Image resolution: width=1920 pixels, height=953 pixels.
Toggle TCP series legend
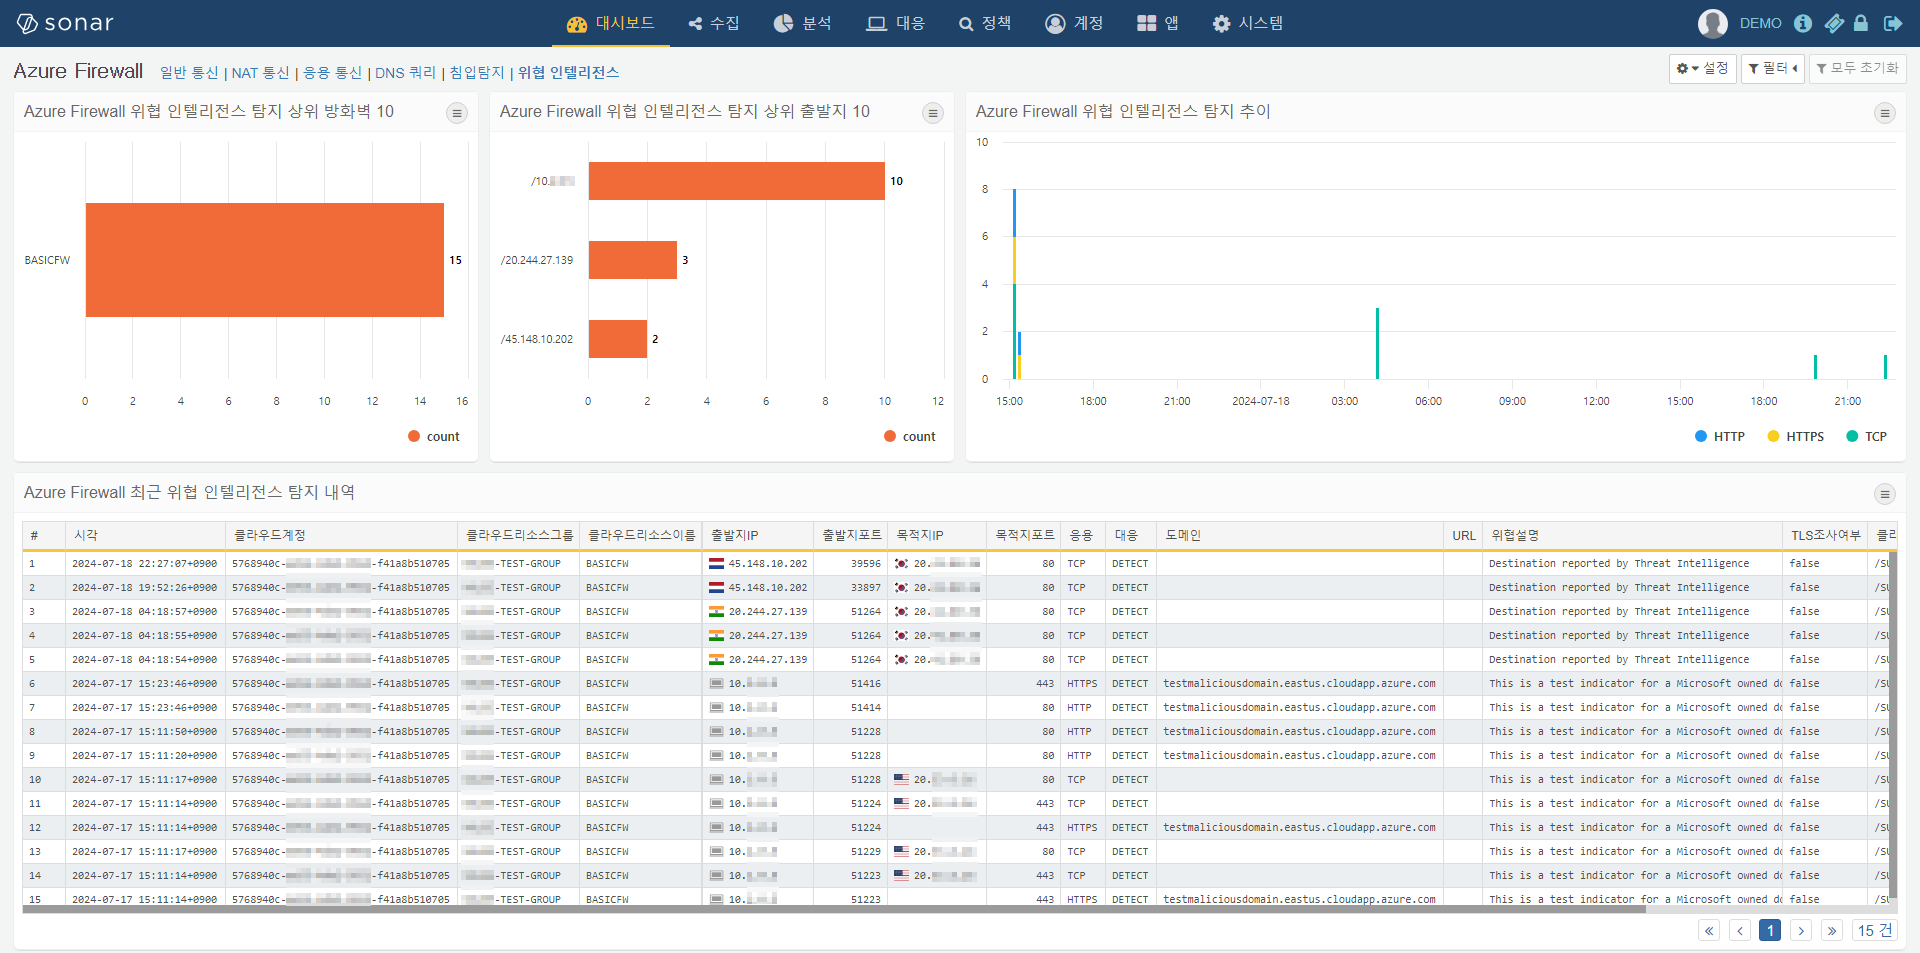[1866, 437]
